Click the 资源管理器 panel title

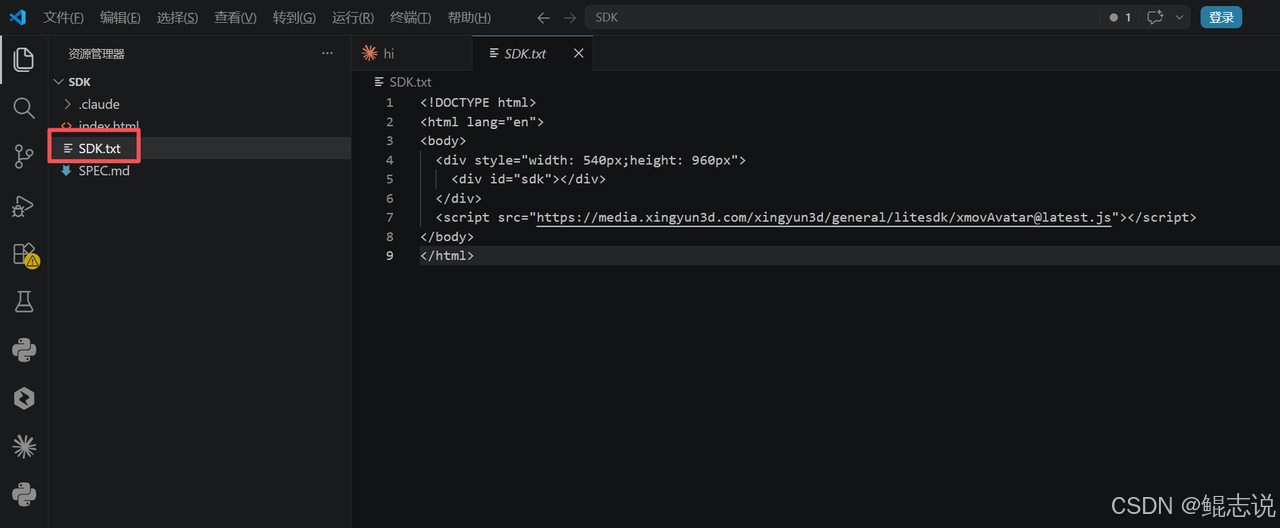96,54
